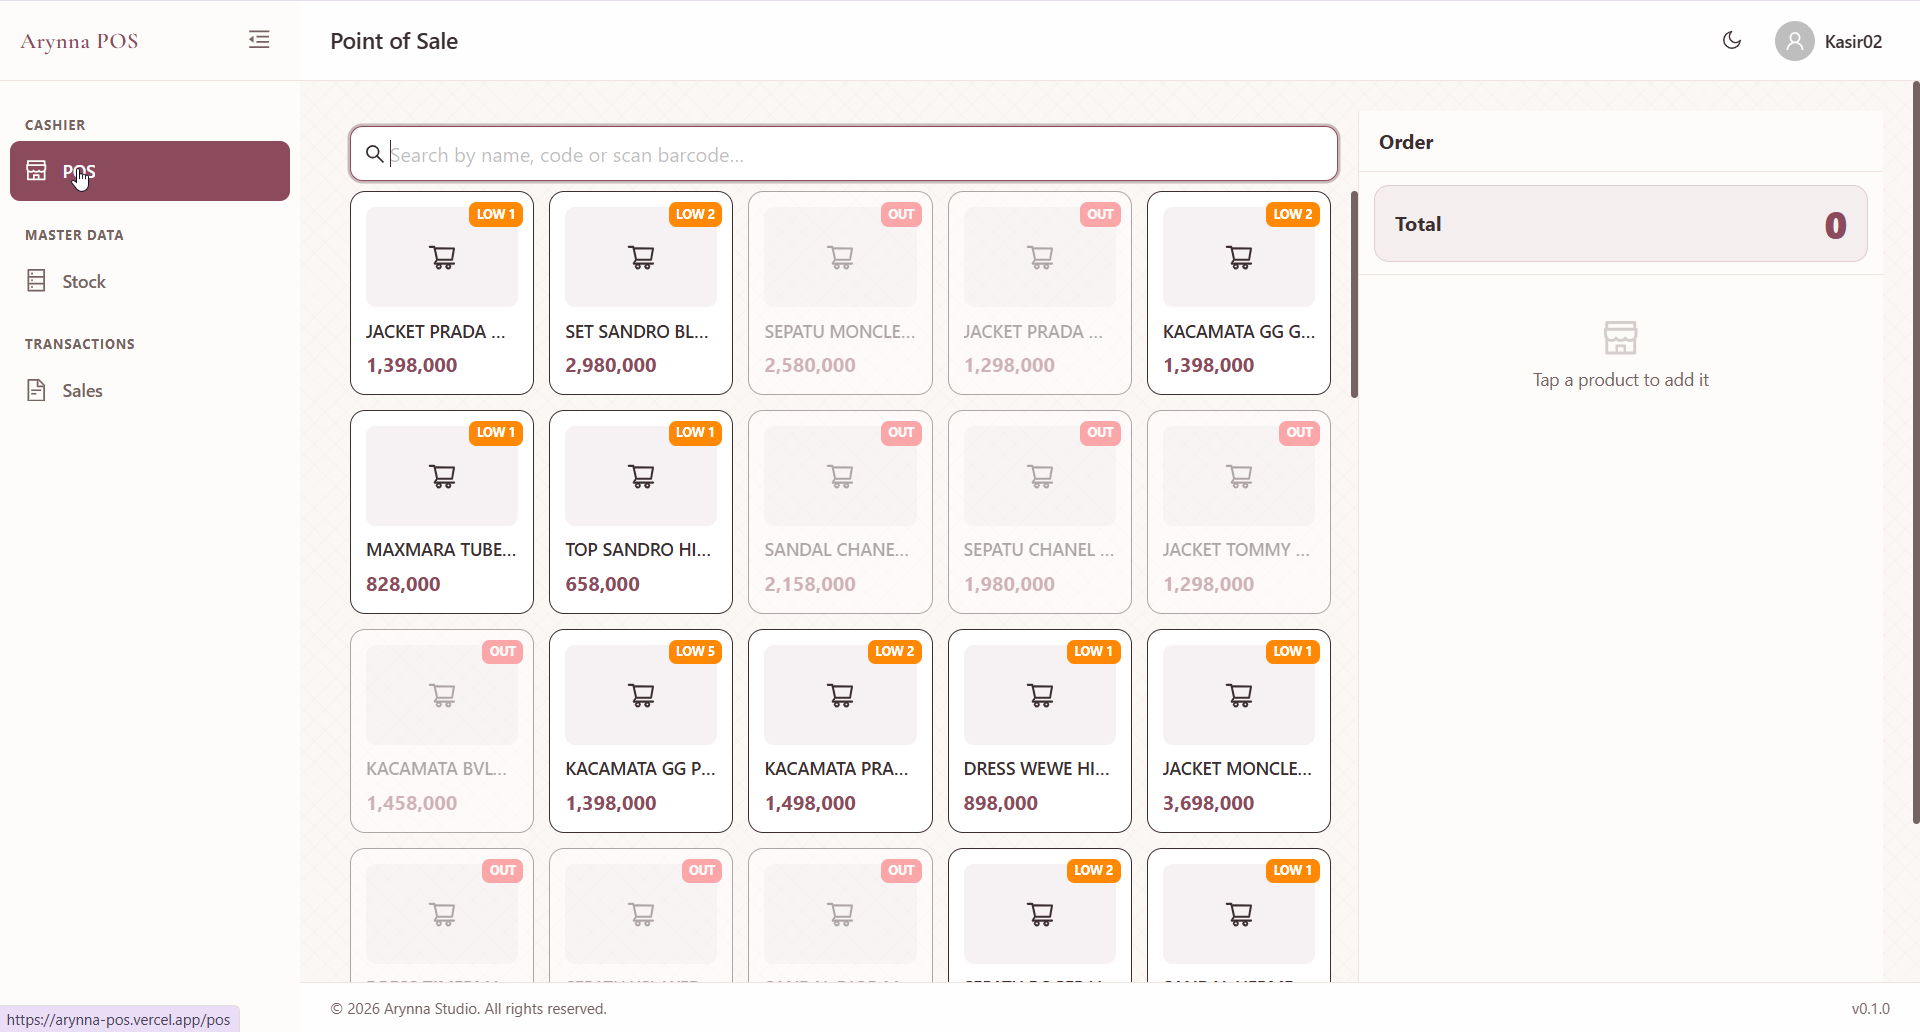This screenshot has width=1920, height=1032.
Task: Click the price 1,498,000 of KACAMATA PRA...
Action: coord(810,803)
